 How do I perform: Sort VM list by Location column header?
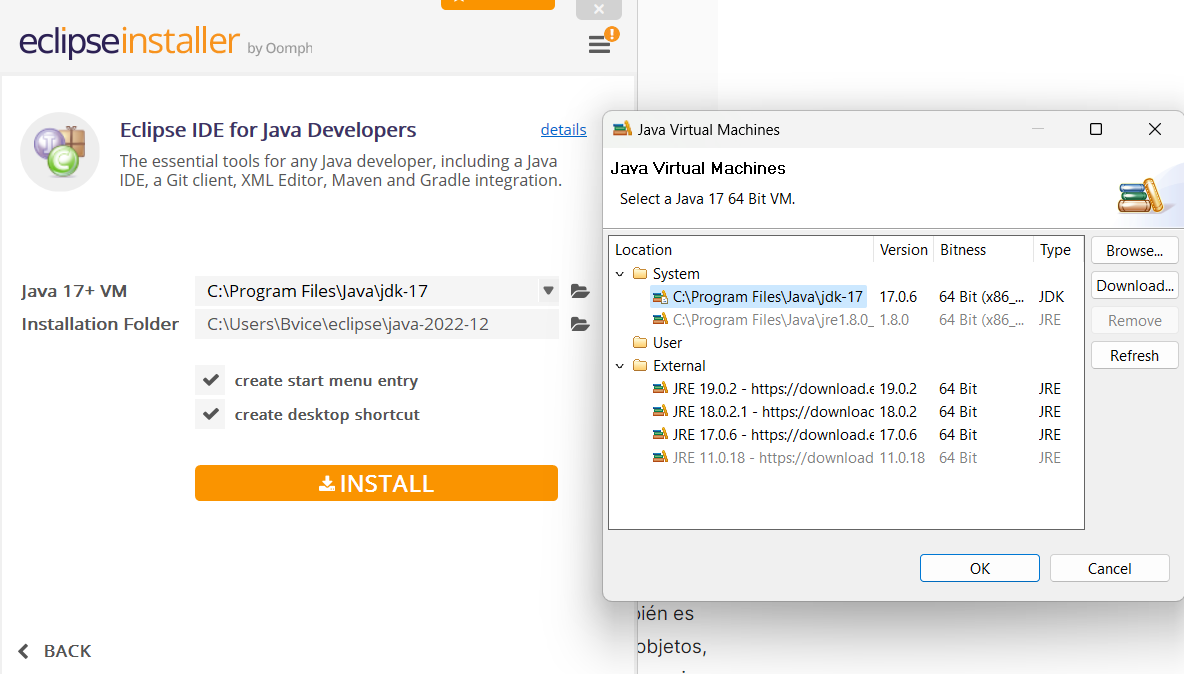742,250
